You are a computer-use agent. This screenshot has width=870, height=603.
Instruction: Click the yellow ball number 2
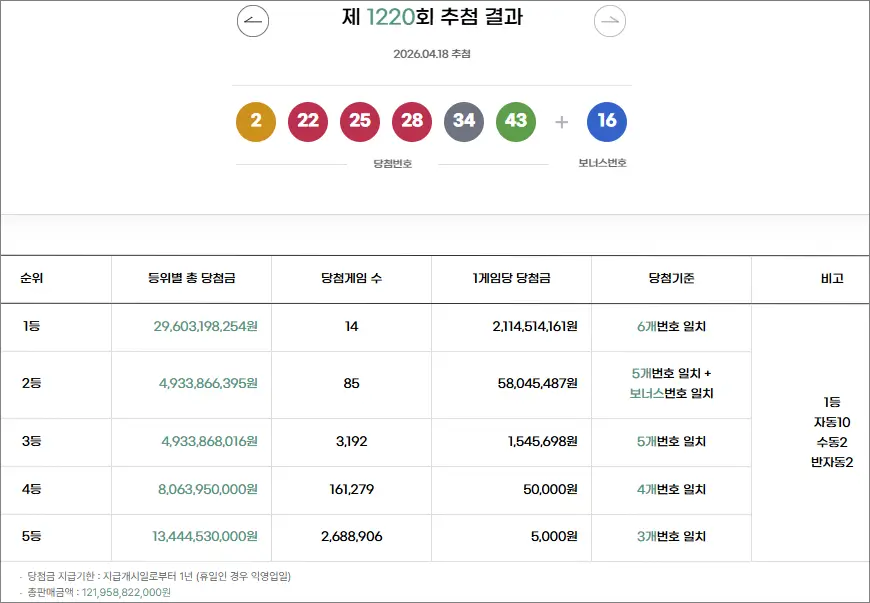click(x=256, y=122)
